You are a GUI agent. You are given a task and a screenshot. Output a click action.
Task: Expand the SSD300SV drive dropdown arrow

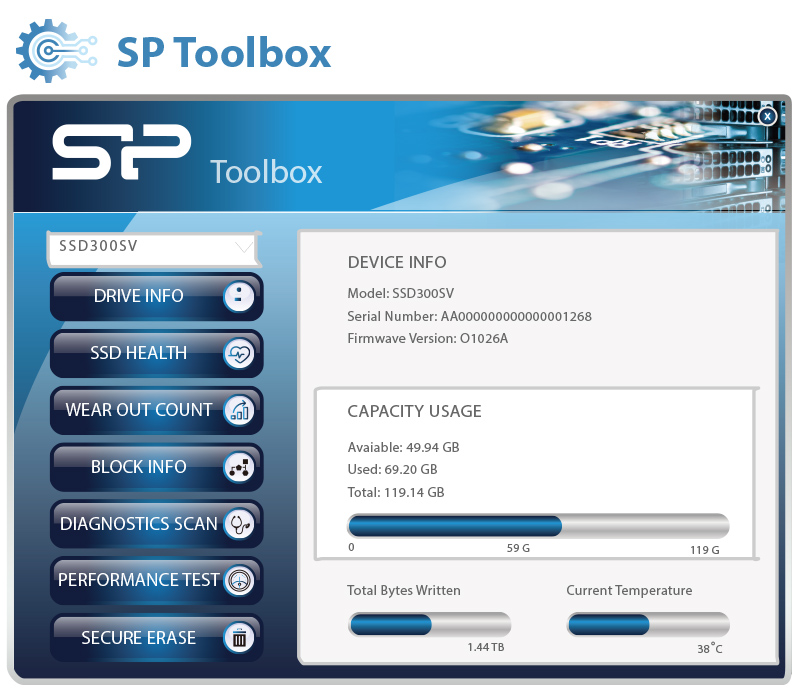point(244,248)
